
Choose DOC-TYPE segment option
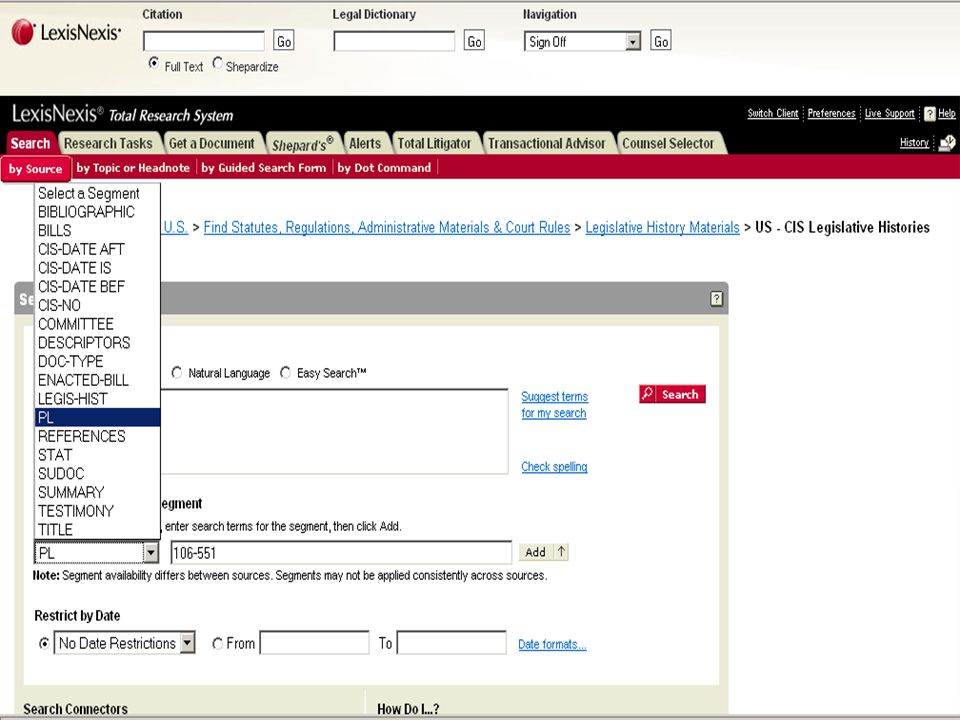[x=97, y=361]
